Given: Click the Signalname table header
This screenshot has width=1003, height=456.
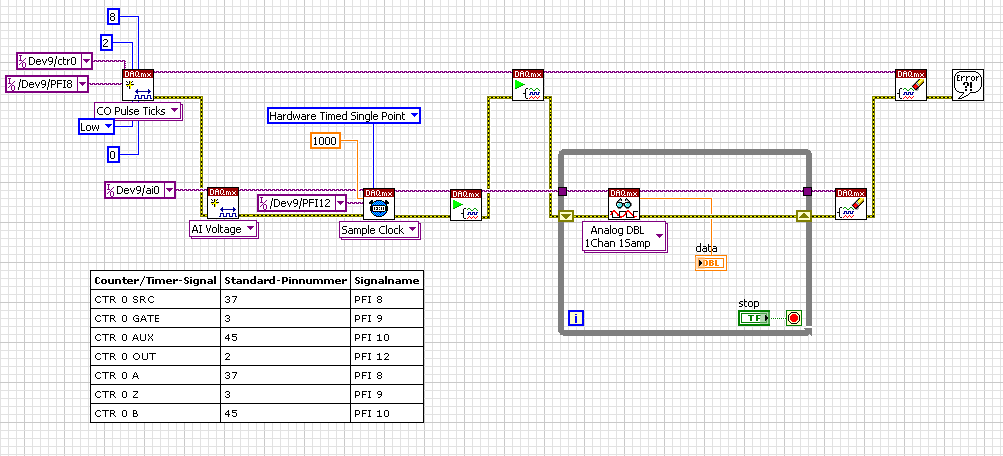Looking at the screenshot, I should click(386, 280).
